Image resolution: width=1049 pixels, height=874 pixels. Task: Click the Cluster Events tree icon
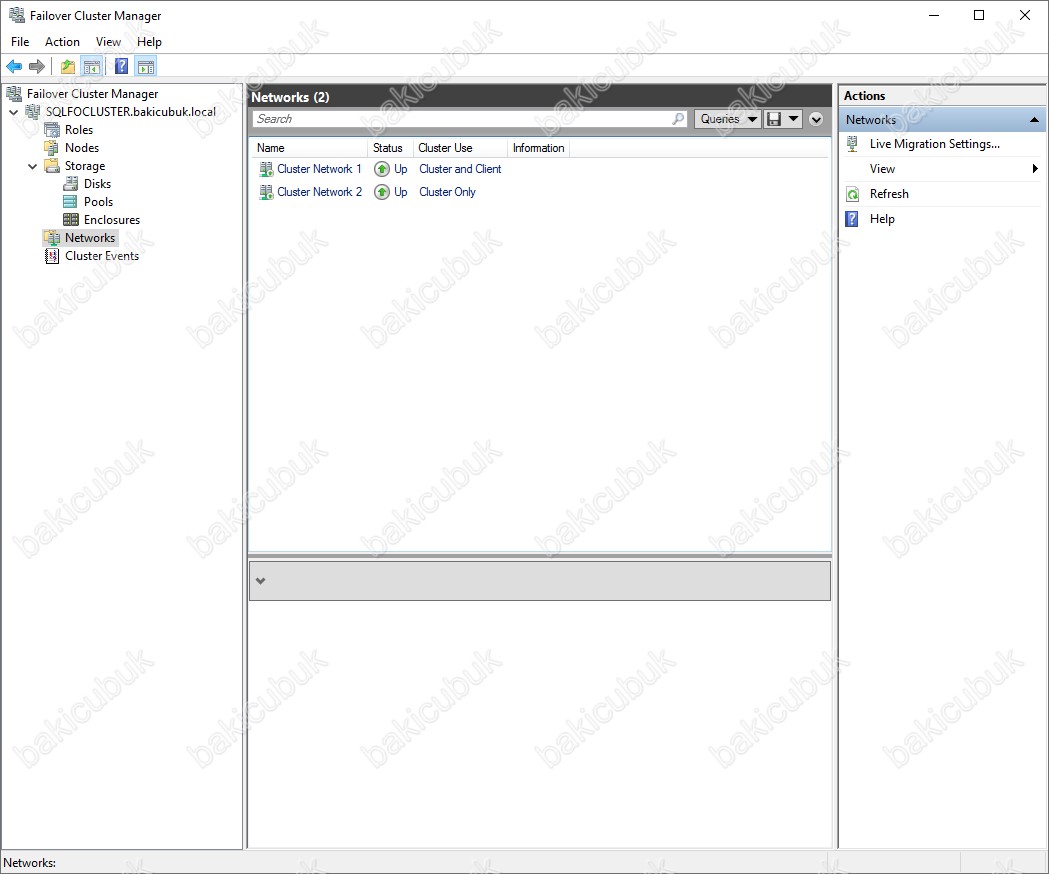[52, 256]
